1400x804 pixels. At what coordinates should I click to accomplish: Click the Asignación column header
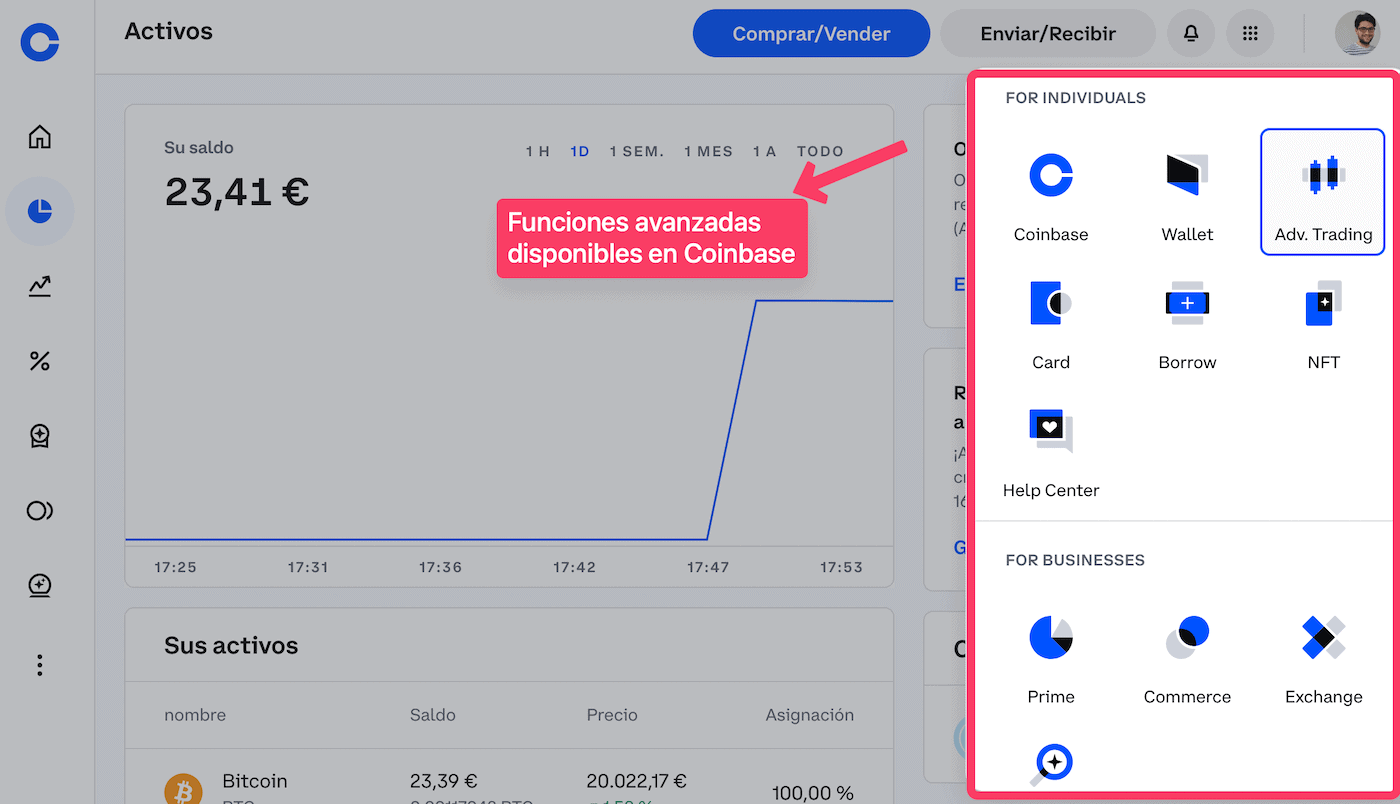[810, 715]
